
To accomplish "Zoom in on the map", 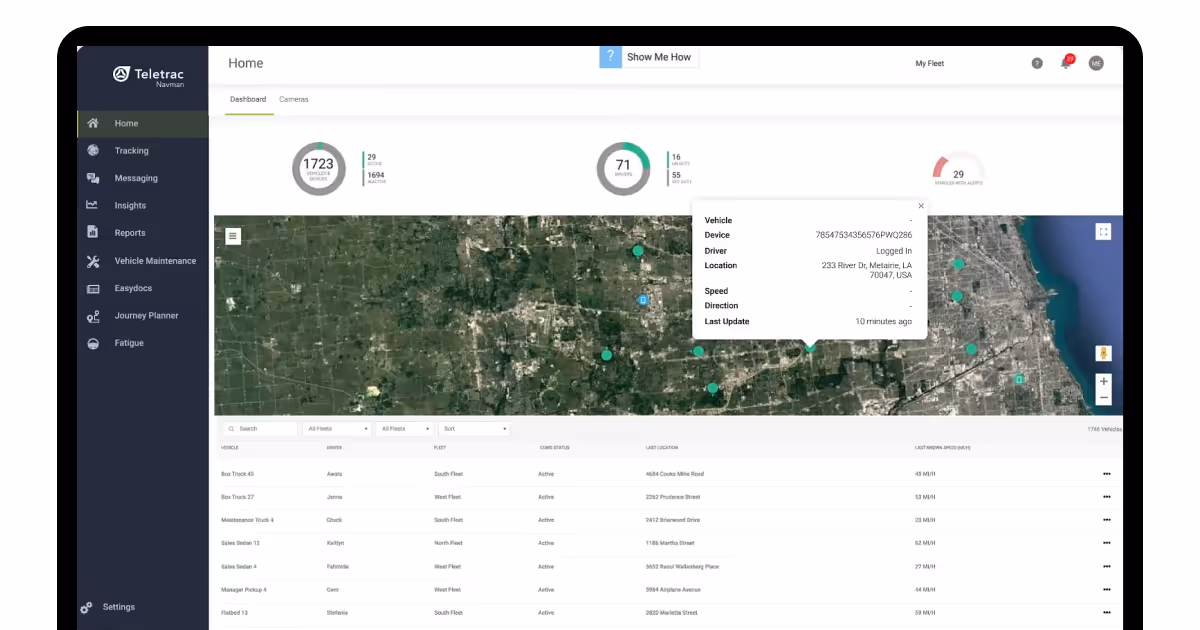I will (1104, 381).
